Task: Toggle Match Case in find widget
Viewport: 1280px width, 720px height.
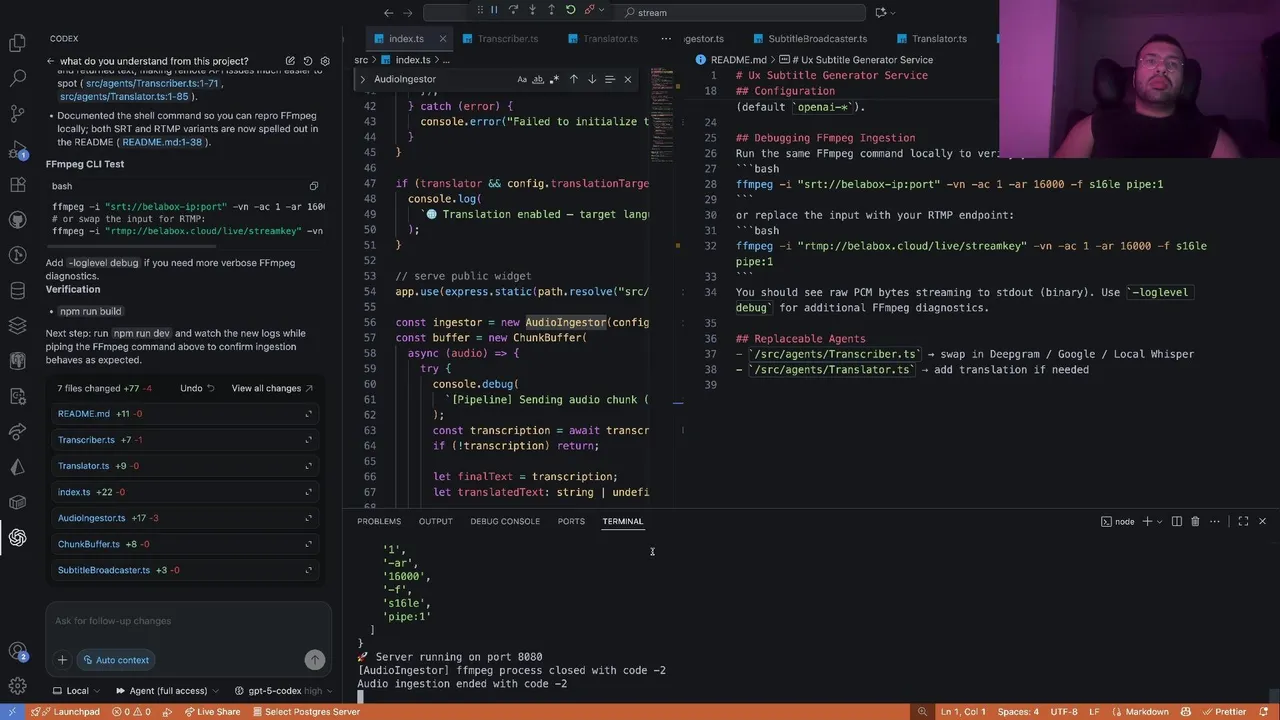Action: pos(522,79)
